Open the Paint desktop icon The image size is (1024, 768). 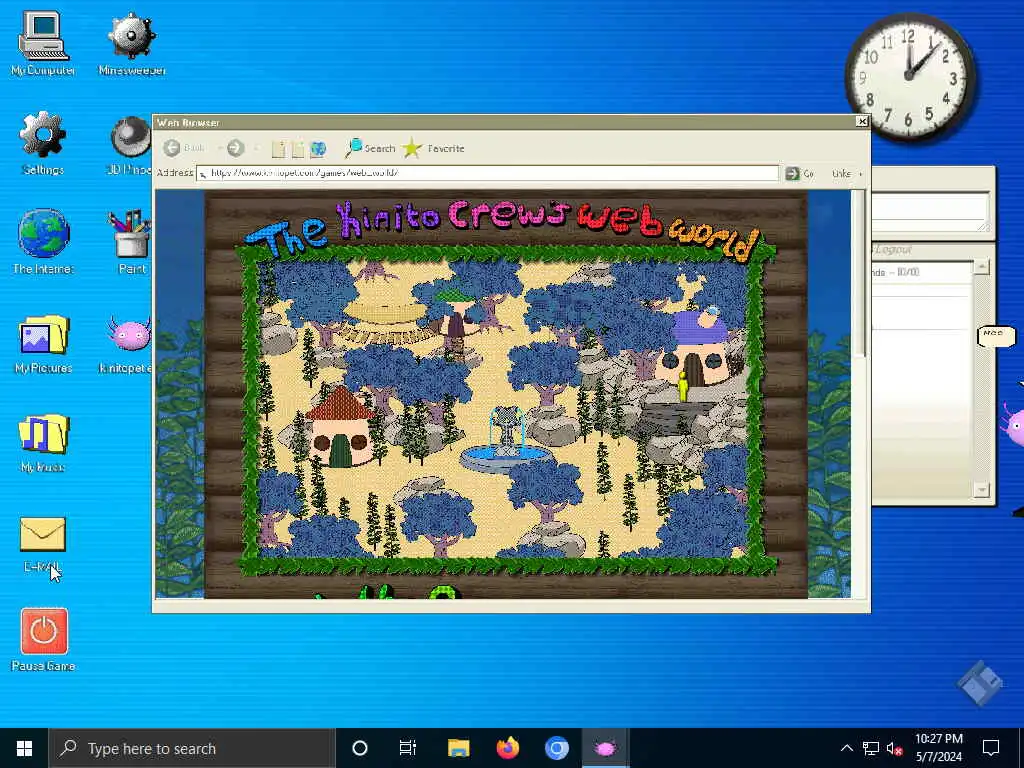click(x=131, y=242)
